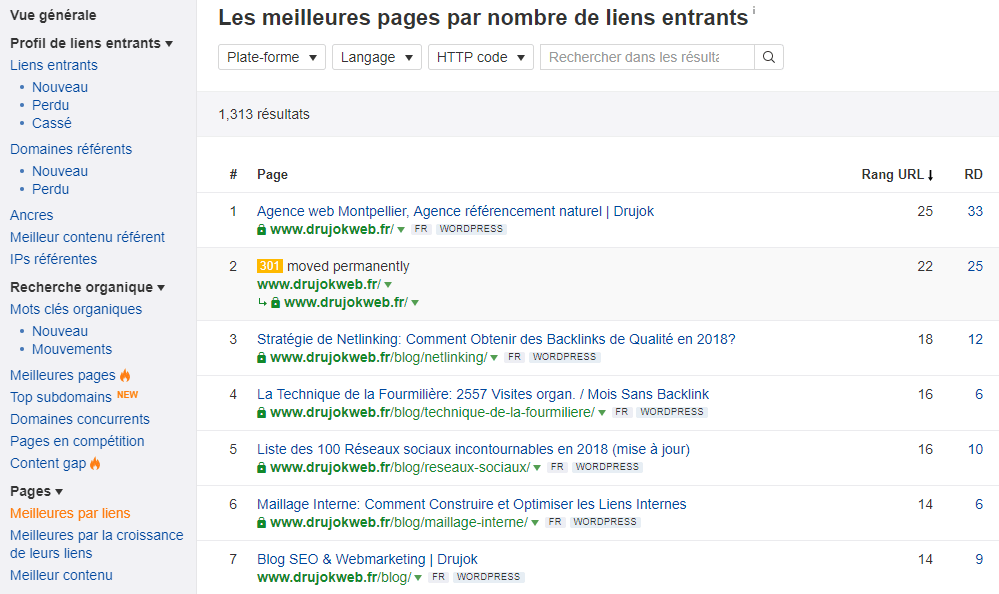
Task: Open the Blog SEO & Webmarketing title link
Action: pos(367,559)
